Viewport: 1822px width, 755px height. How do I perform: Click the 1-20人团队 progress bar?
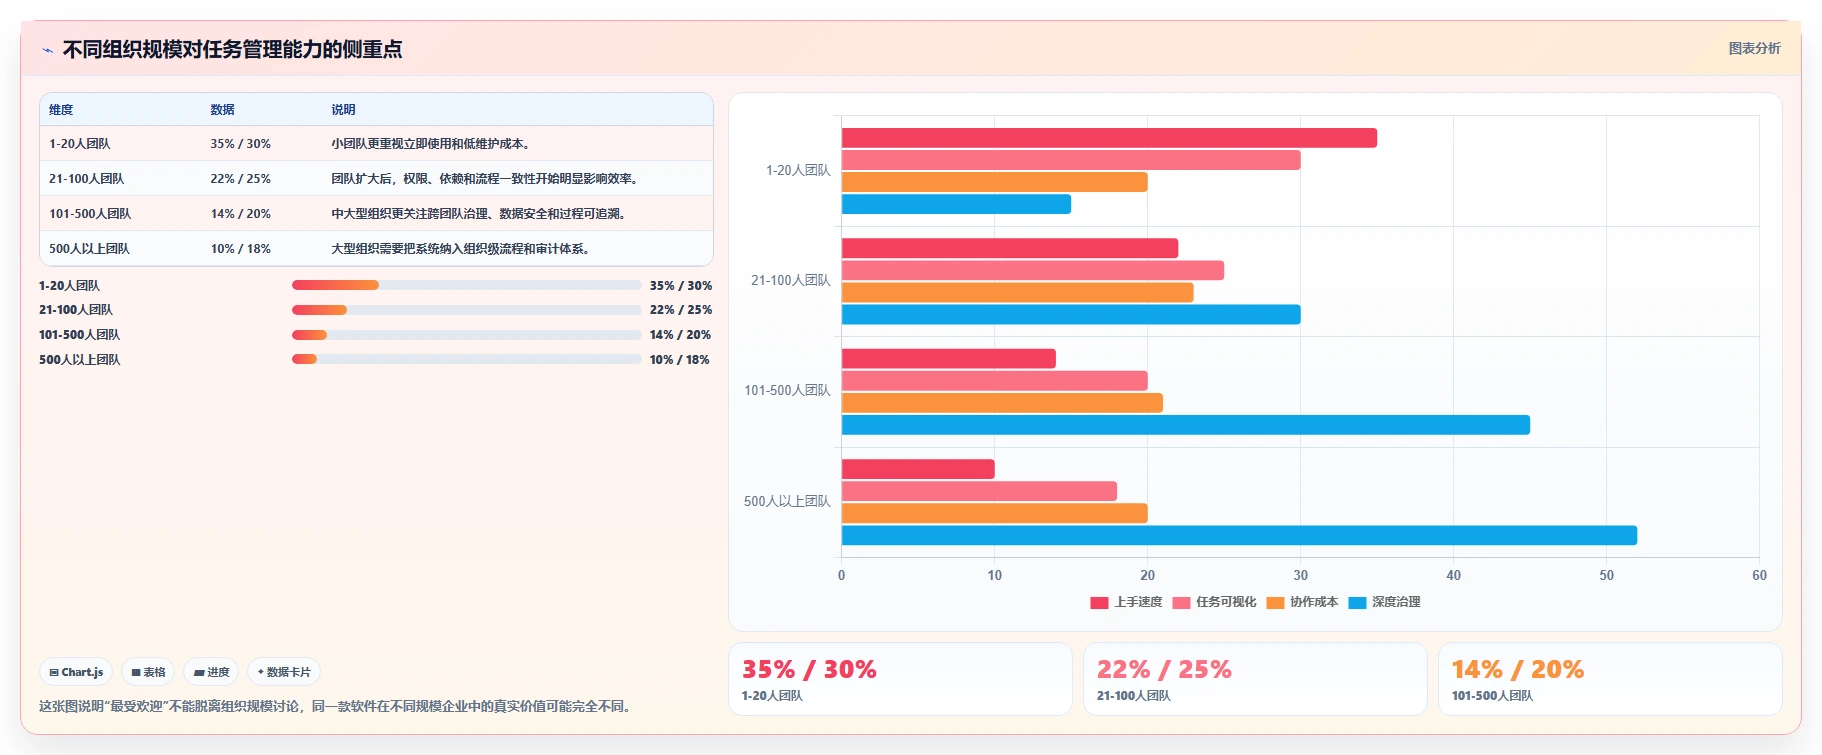coord(466,285)
